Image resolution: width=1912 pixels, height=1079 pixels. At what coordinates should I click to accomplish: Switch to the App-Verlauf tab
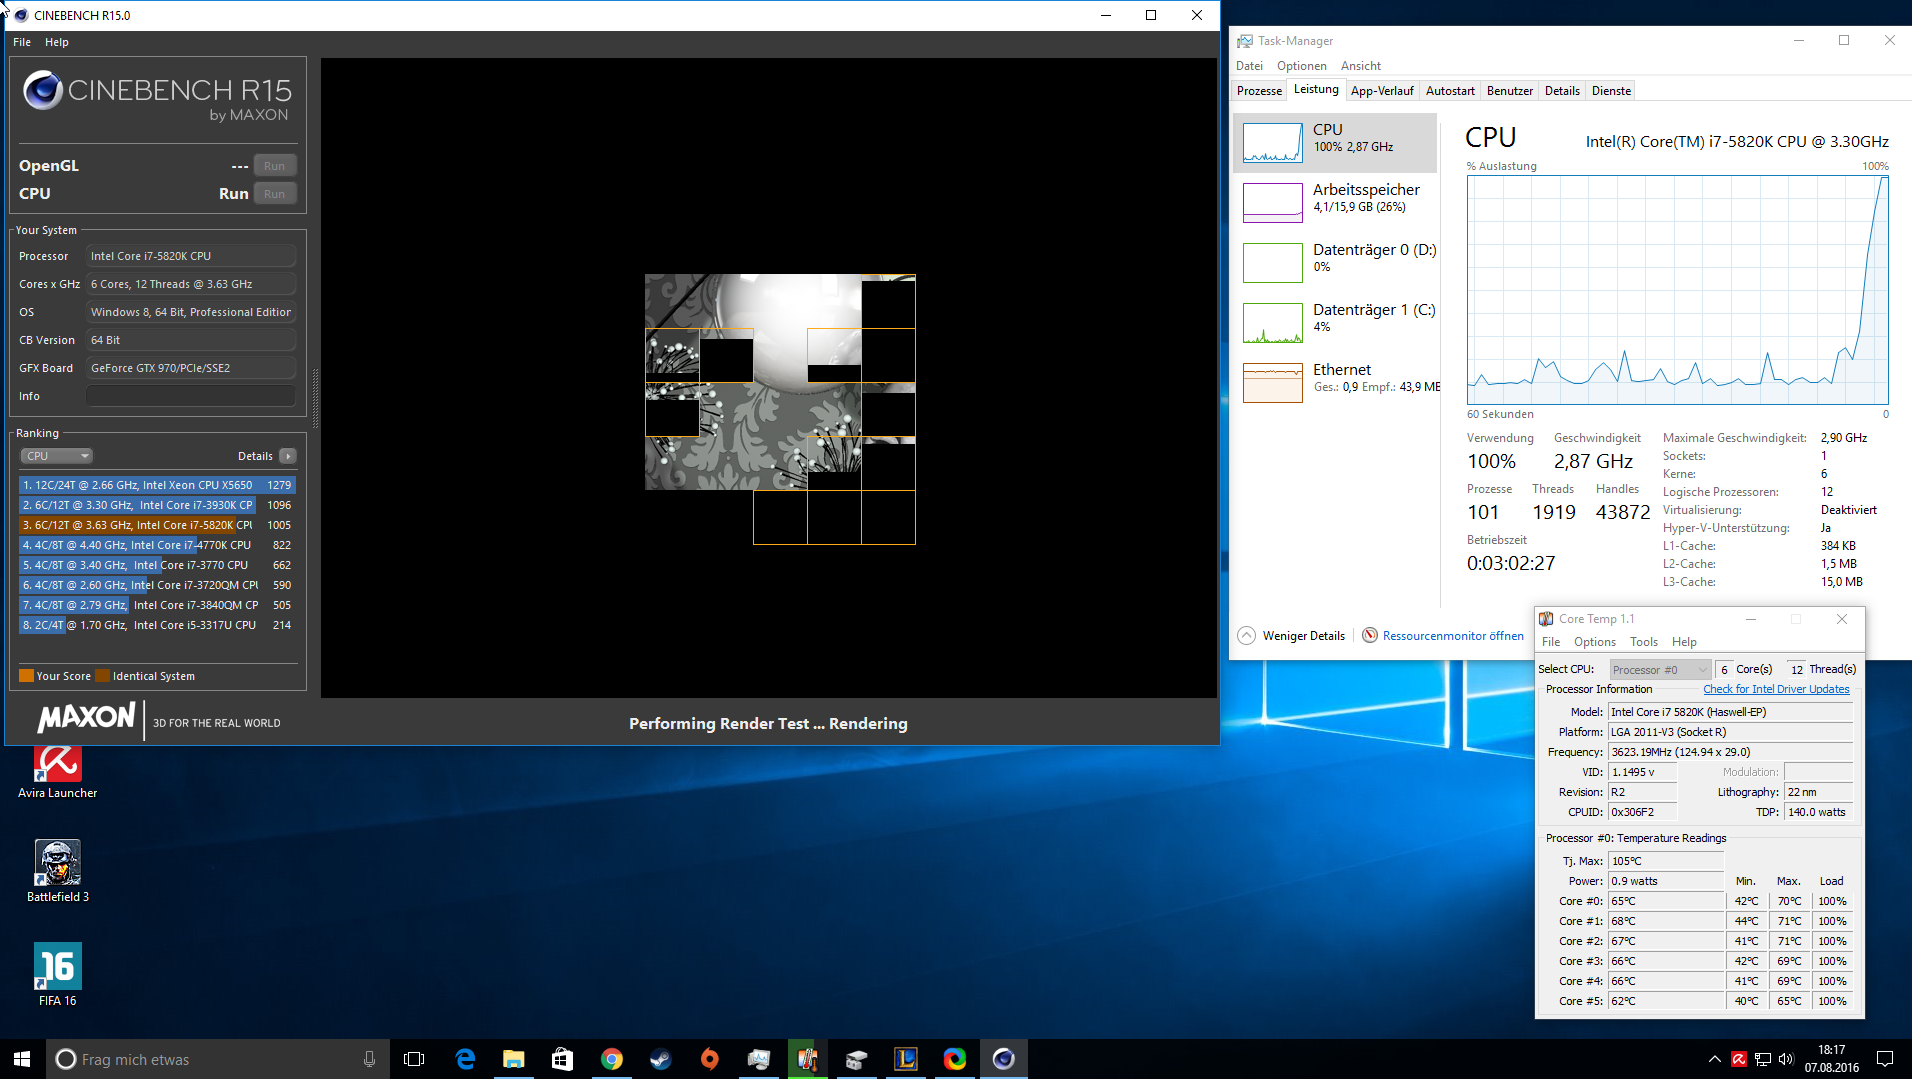point(1382,91)
